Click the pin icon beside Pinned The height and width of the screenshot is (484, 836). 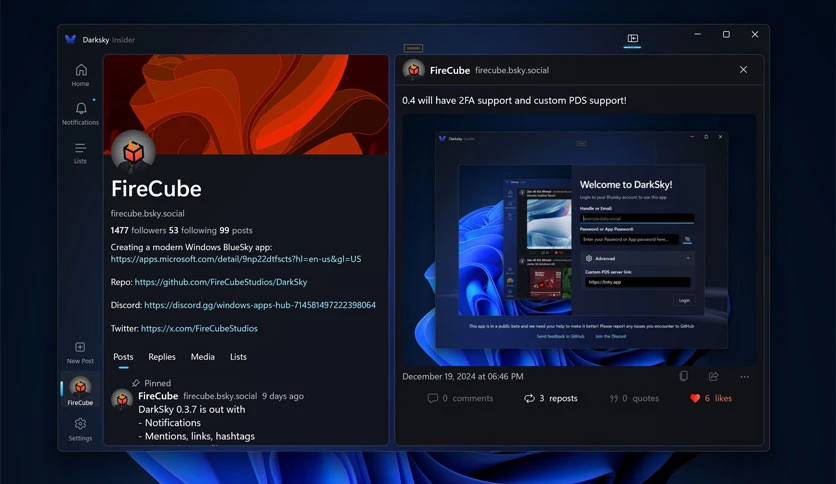point(135,383)
